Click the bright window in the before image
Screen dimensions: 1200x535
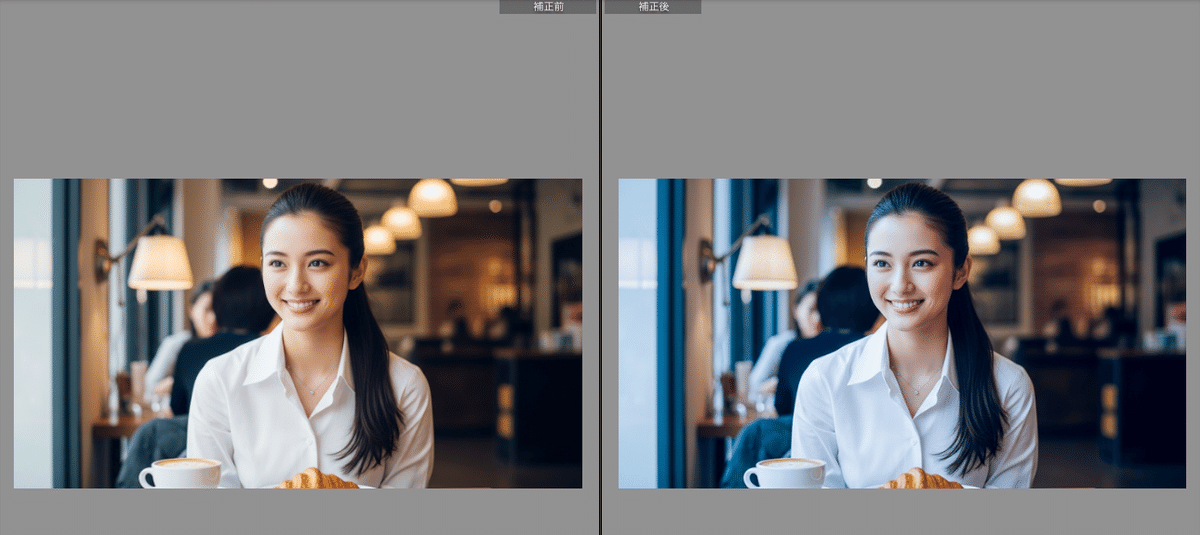(32, 330)
